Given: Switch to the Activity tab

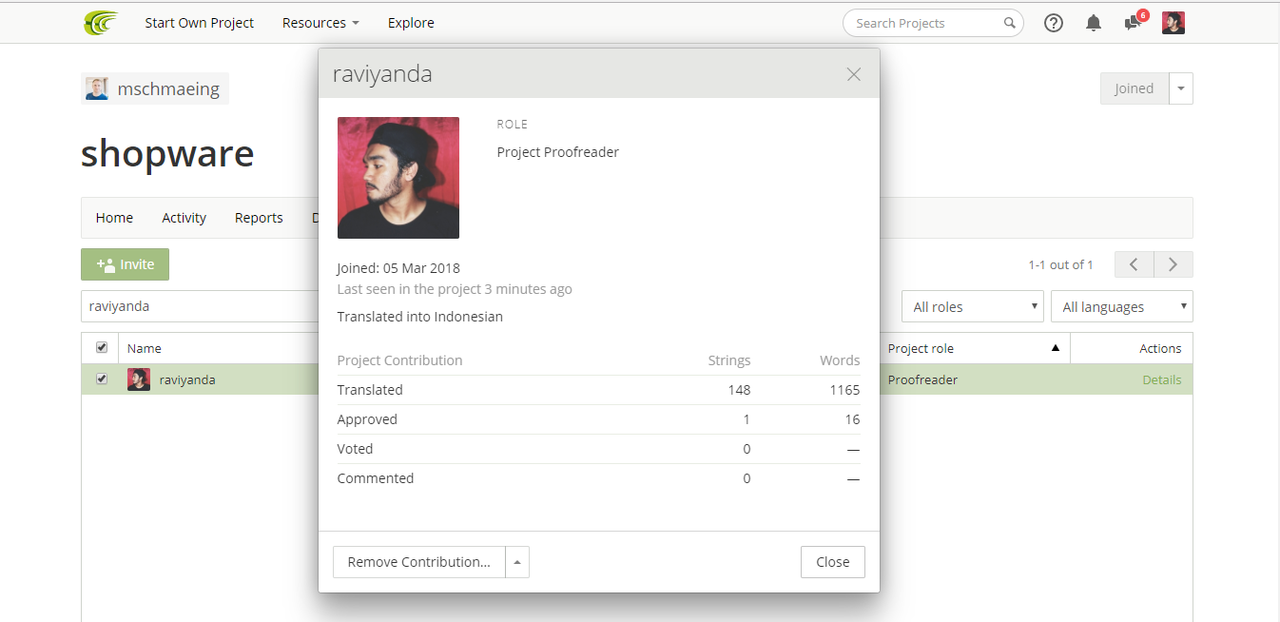Looking at the screenshot, I should point(184,218).
